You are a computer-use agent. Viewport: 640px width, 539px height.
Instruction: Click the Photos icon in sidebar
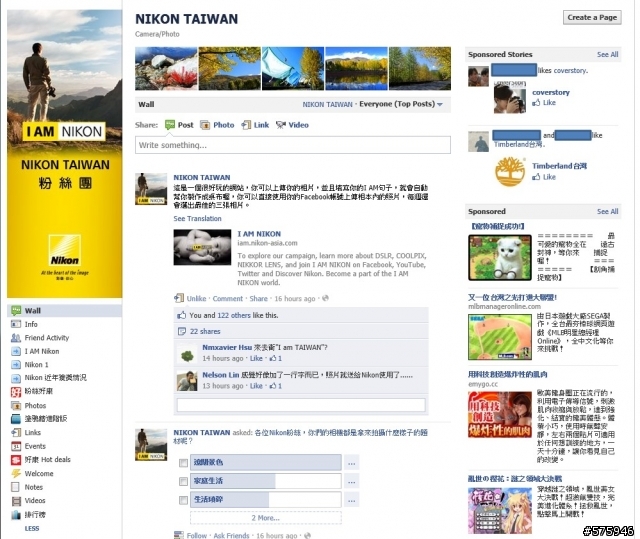(x=16, y=406)
